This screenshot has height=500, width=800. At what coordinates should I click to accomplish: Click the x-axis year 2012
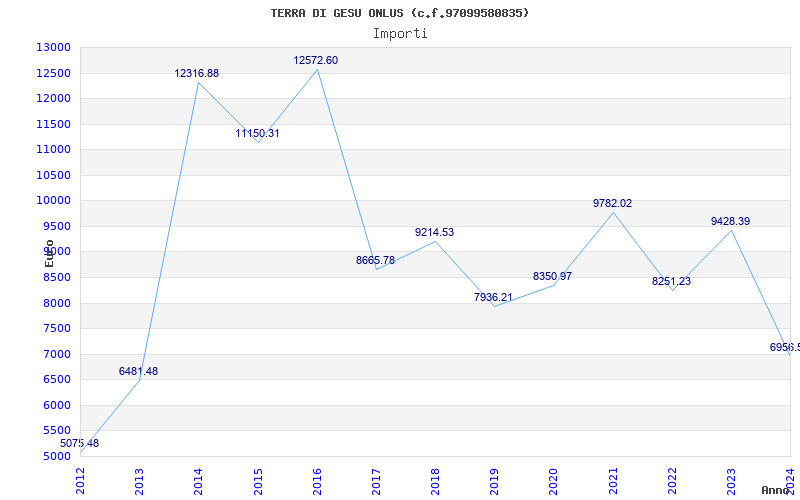click(x=81, y=482)
